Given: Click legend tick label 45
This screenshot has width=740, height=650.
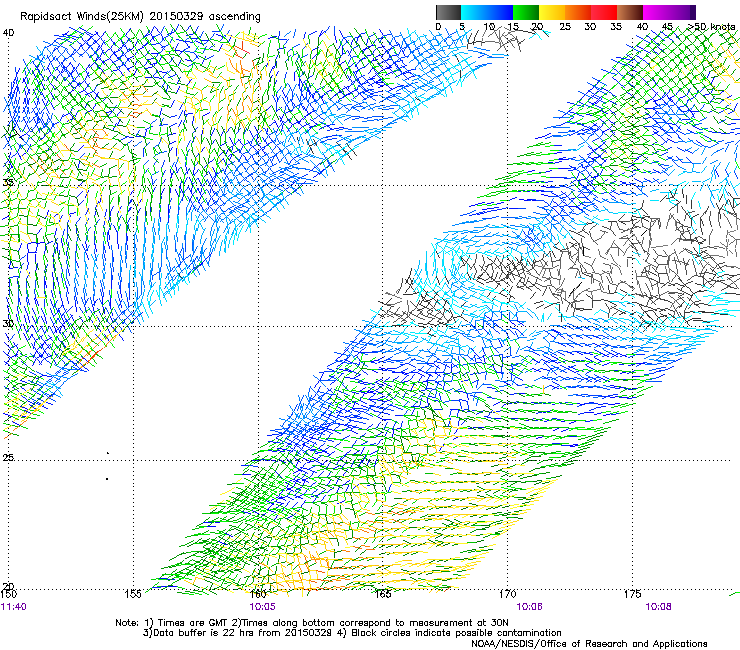Looking at the screenshot, I should 667,26.
